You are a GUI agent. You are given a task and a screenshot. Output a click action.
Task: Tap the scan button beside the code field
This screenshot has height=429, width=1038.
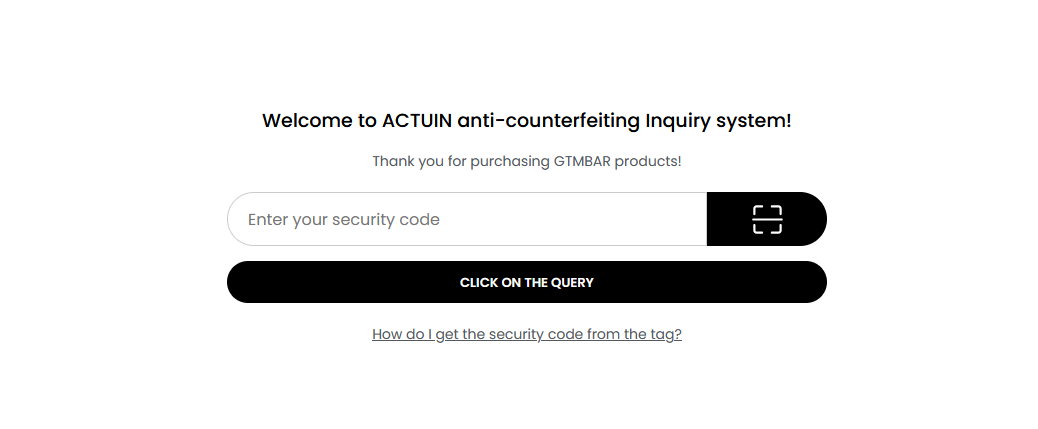[767, 219]
